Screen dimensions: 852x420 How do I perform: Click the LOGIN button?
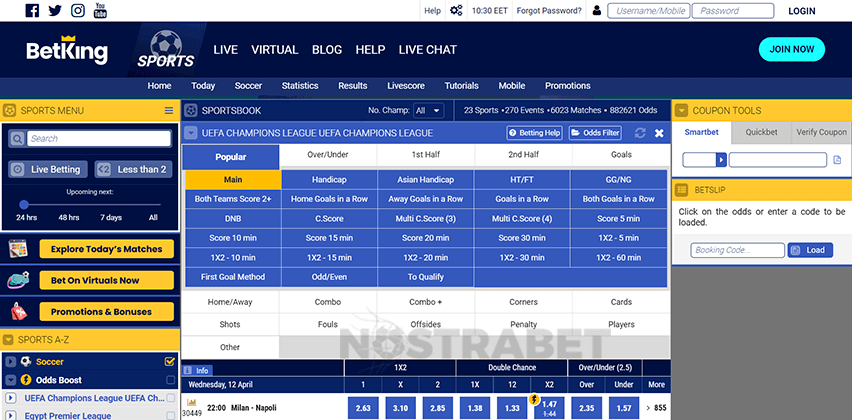point(801,11)
